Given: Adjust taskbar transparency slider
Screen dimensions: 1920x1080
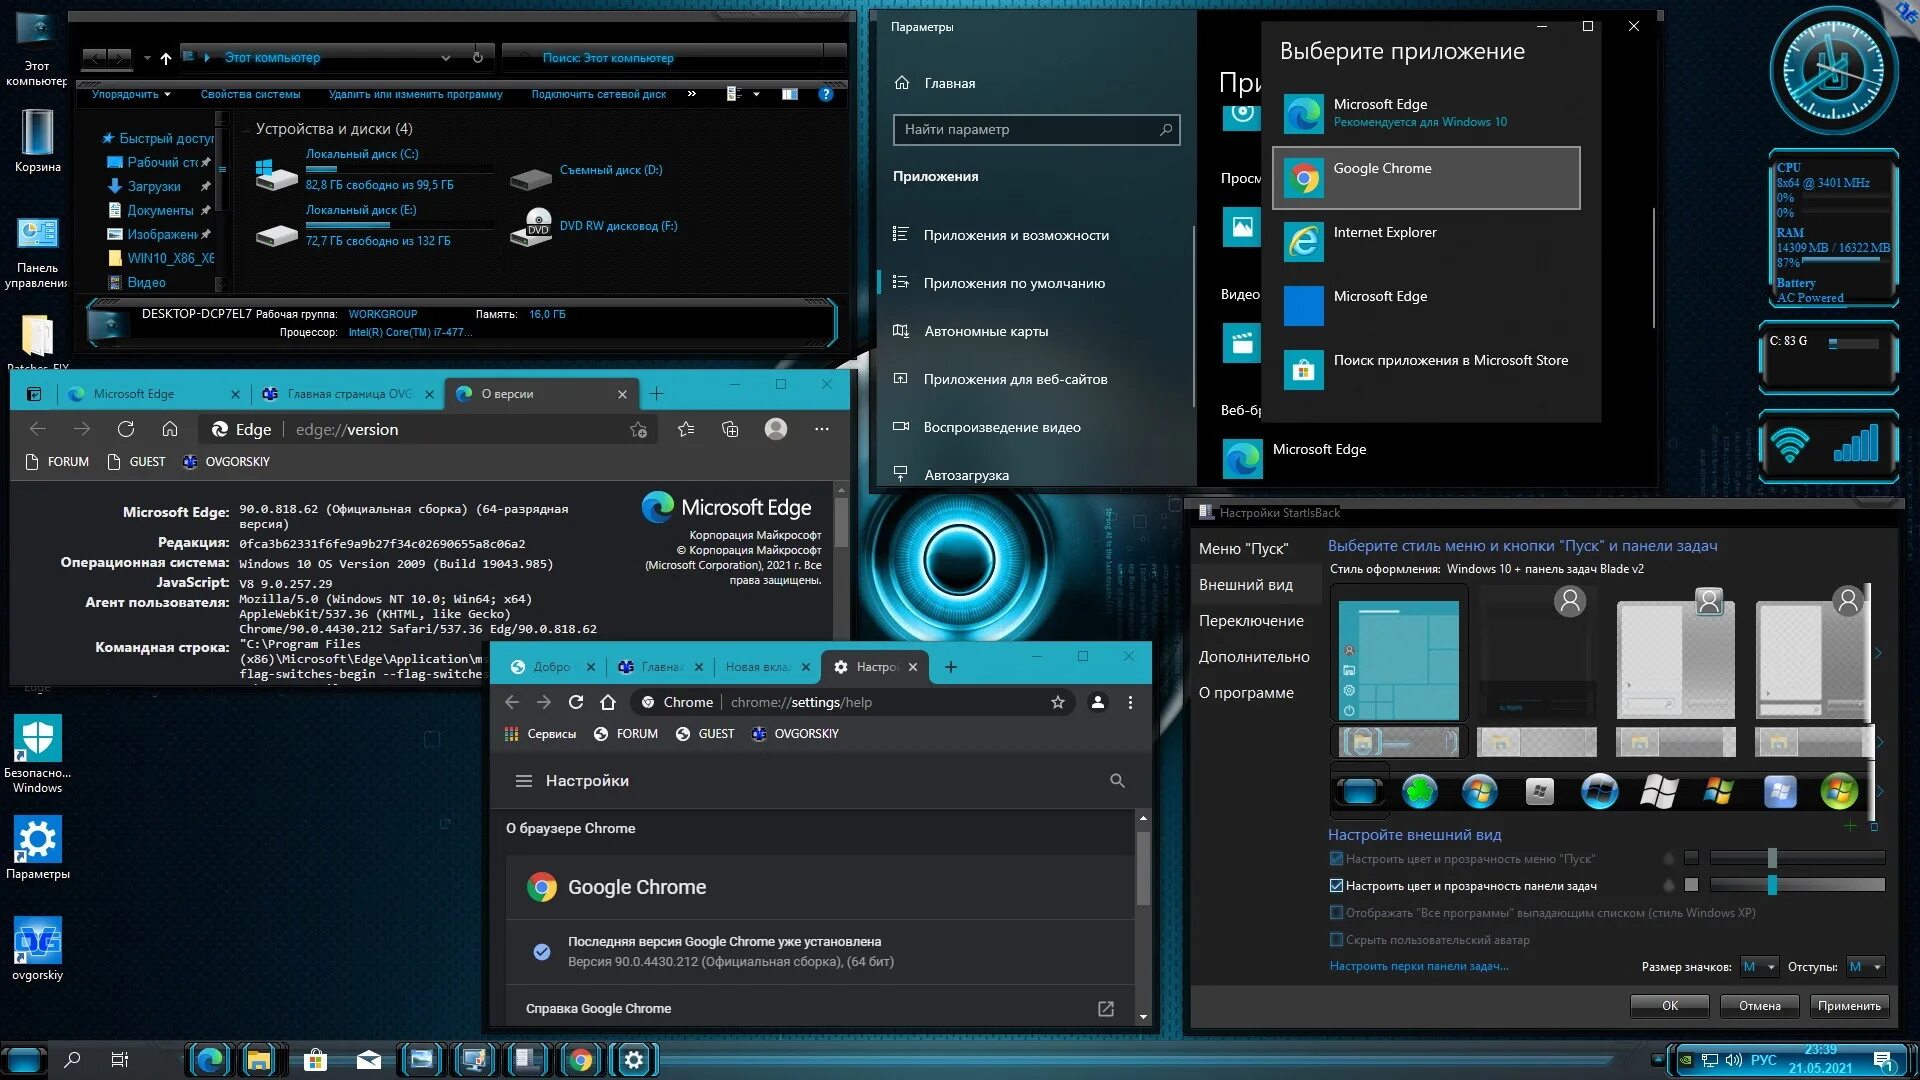Looking at the screenshot, I should tap(1772, 885).
